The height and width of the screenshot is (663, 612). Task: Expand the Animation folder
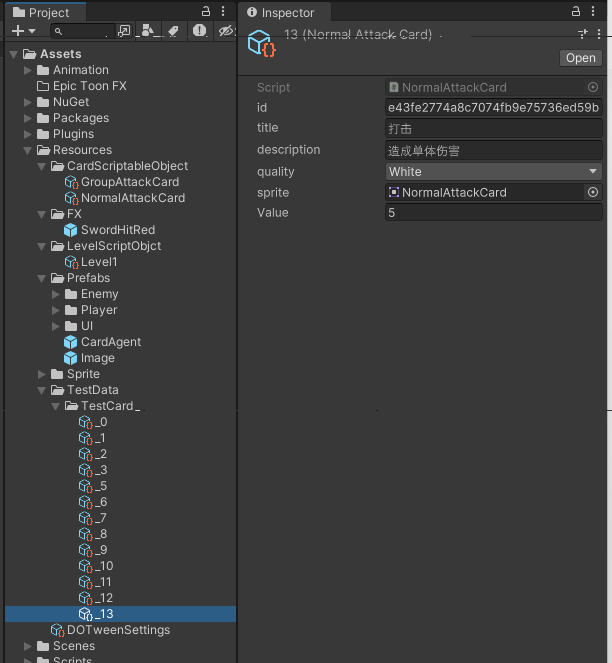tap(29, 70)
